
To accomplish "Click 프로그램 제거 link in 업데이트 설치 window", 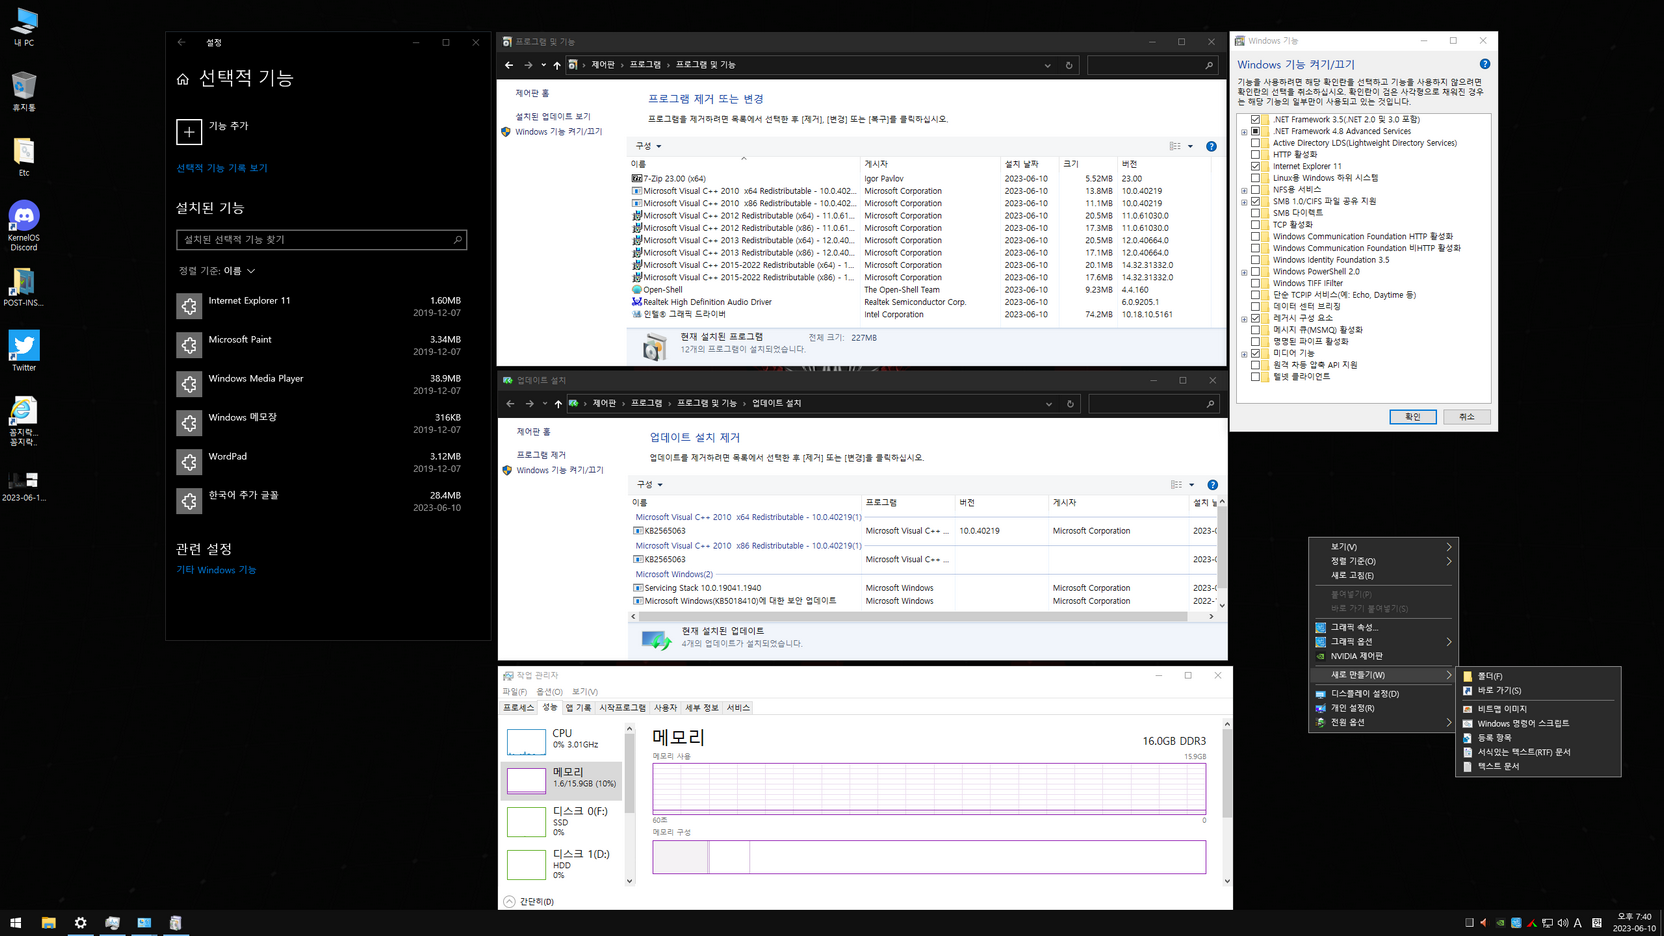I will tap(541, 455).
